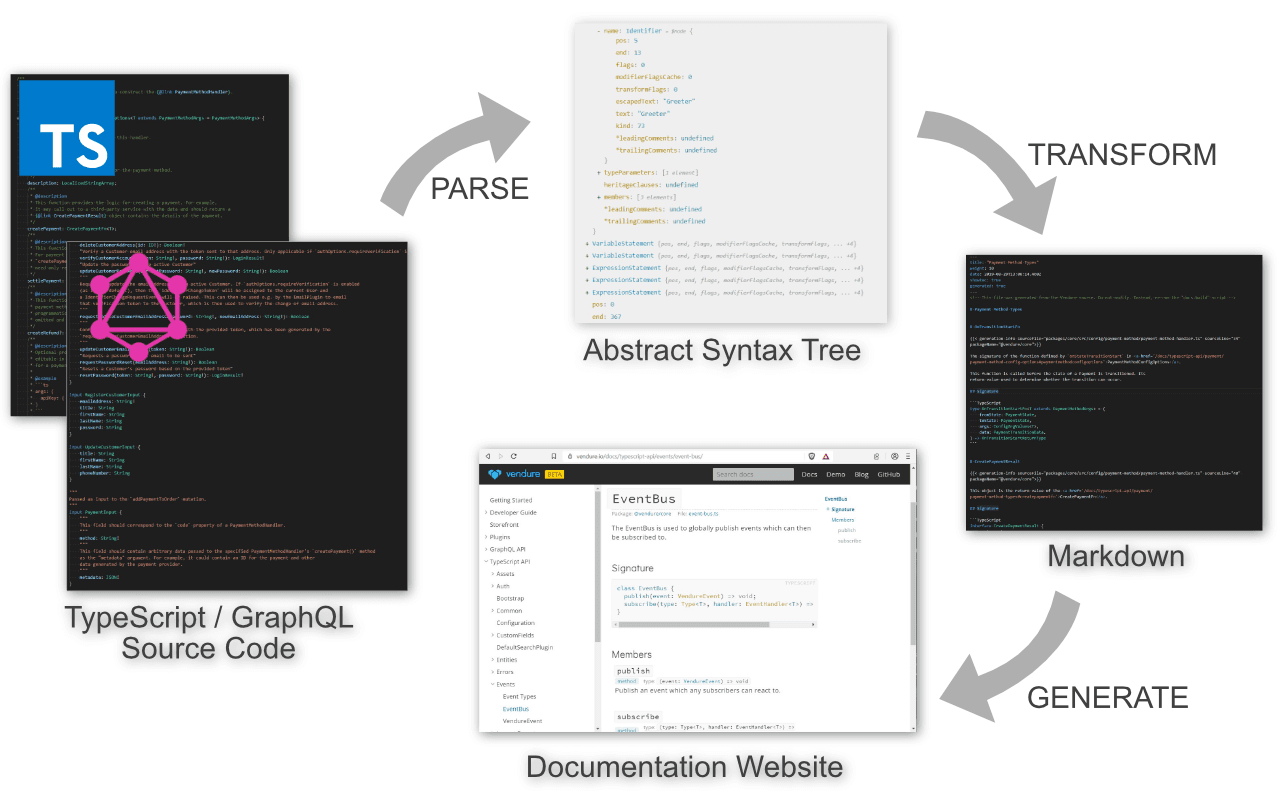Image resolution: width=1280 pixels, height=800 pixels.
Task: Click the Brave shield icon in address bar
Action: pos(810,456)
